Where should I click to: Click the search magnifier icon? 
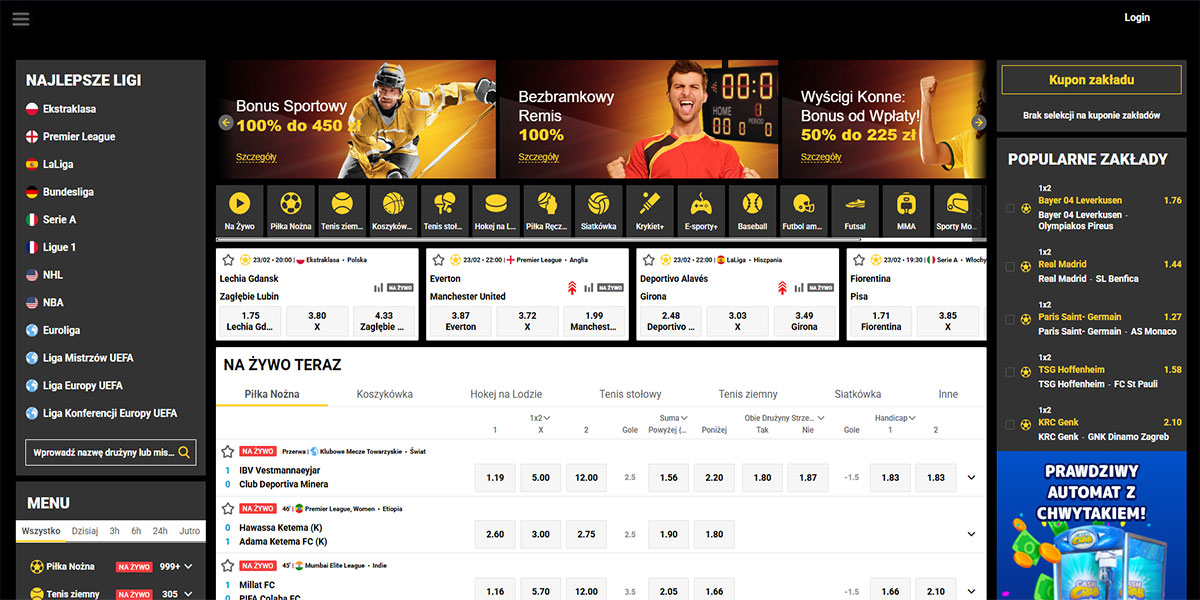[184, 453]
